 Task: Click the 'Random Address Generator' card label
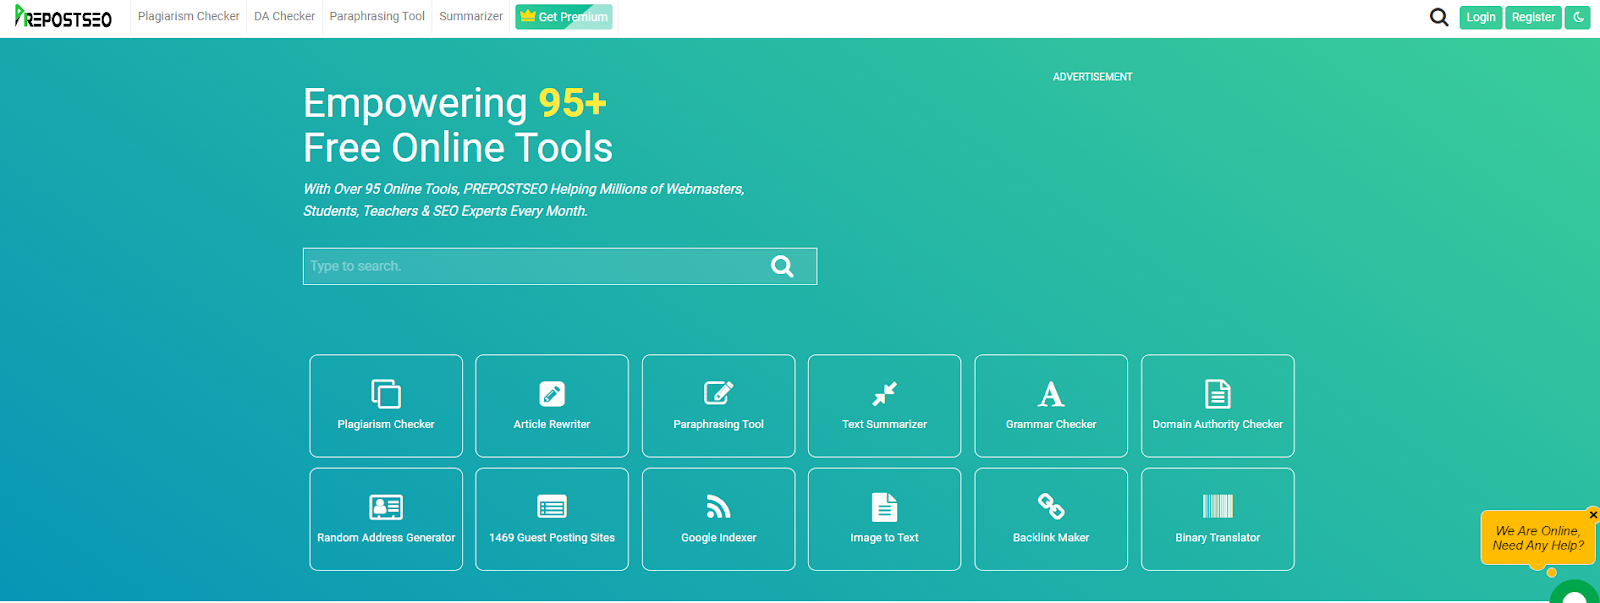pos(386,538)
